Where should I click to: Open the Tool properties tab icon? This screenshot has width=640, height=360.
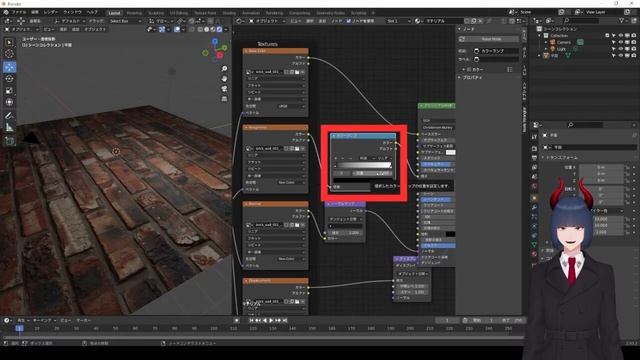pos(534,137)
